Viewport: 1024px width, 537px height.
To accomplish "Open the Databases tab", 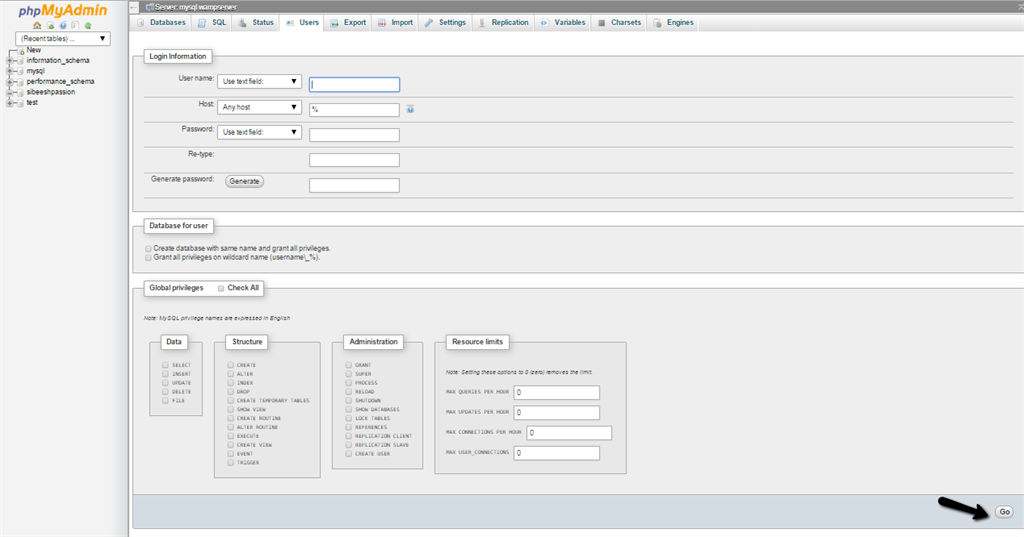I will pyautogui.click(x=161, y=23).
